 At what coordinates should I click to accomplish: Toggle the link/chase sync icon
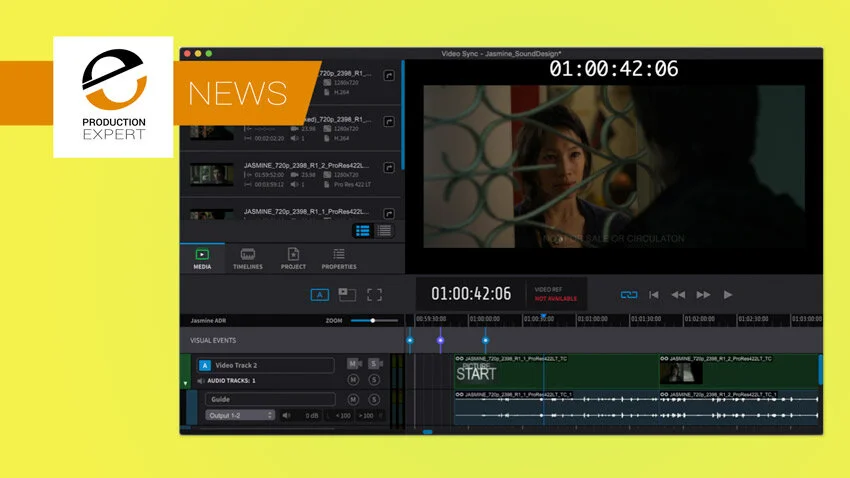pyautogui.click(x=629, y=295)
